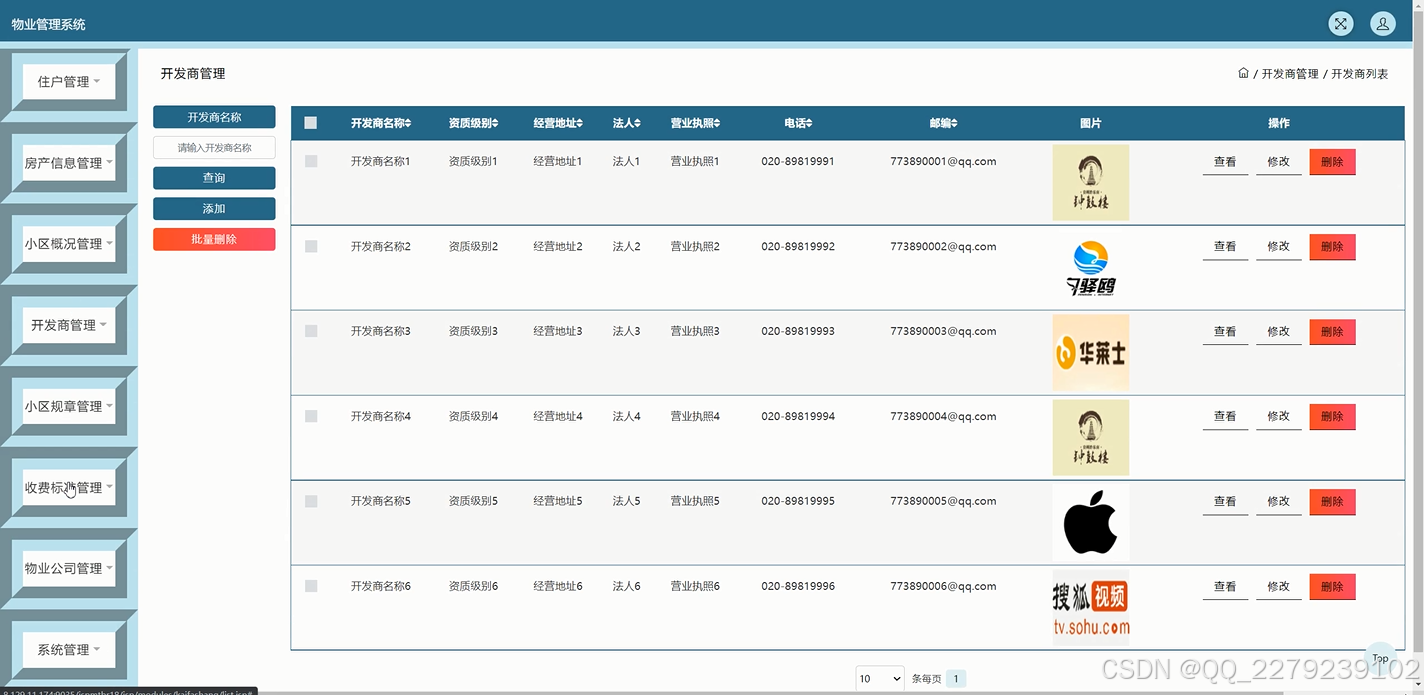This screenshot has width=1424, height=695.
Task: Open 开发商管理 breadcrumb link
Action: coord(1290,74)
